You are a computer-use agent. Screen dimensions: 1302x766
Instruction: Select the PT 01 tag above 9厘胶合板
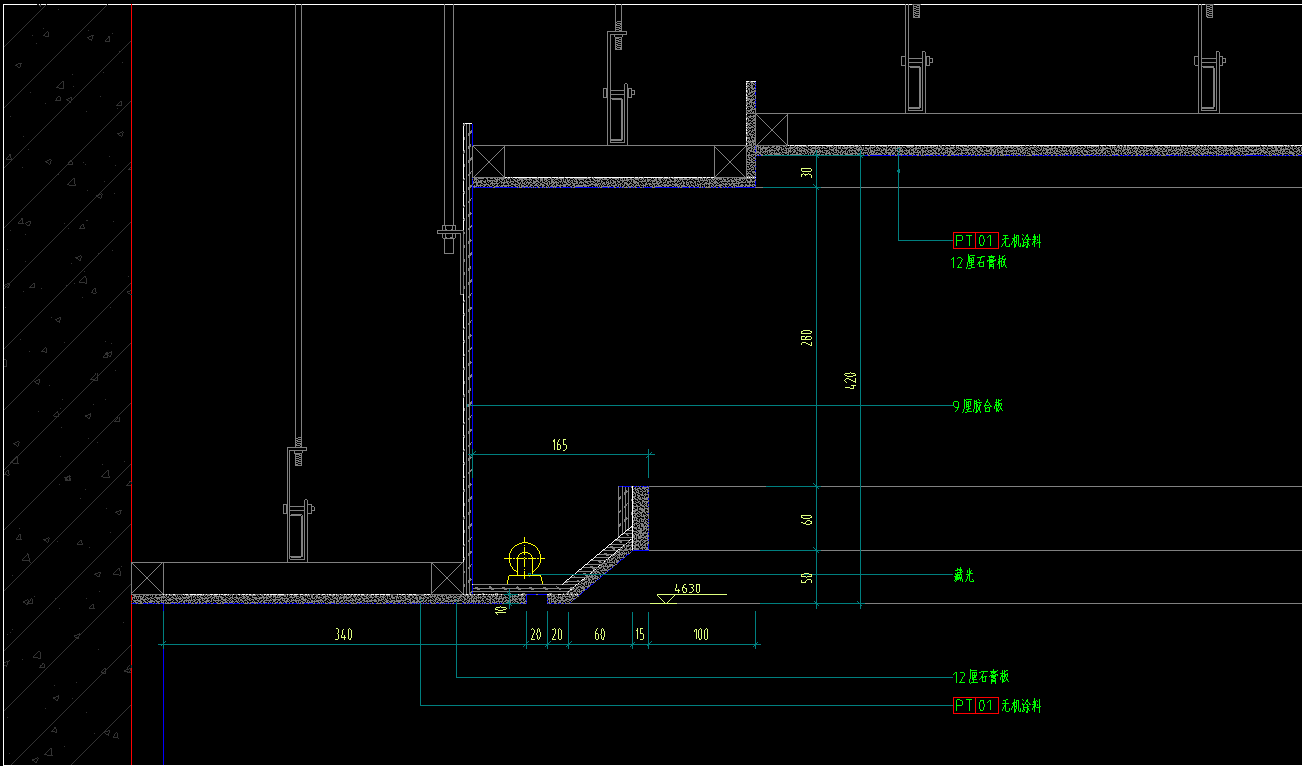[x=975, y=240]
